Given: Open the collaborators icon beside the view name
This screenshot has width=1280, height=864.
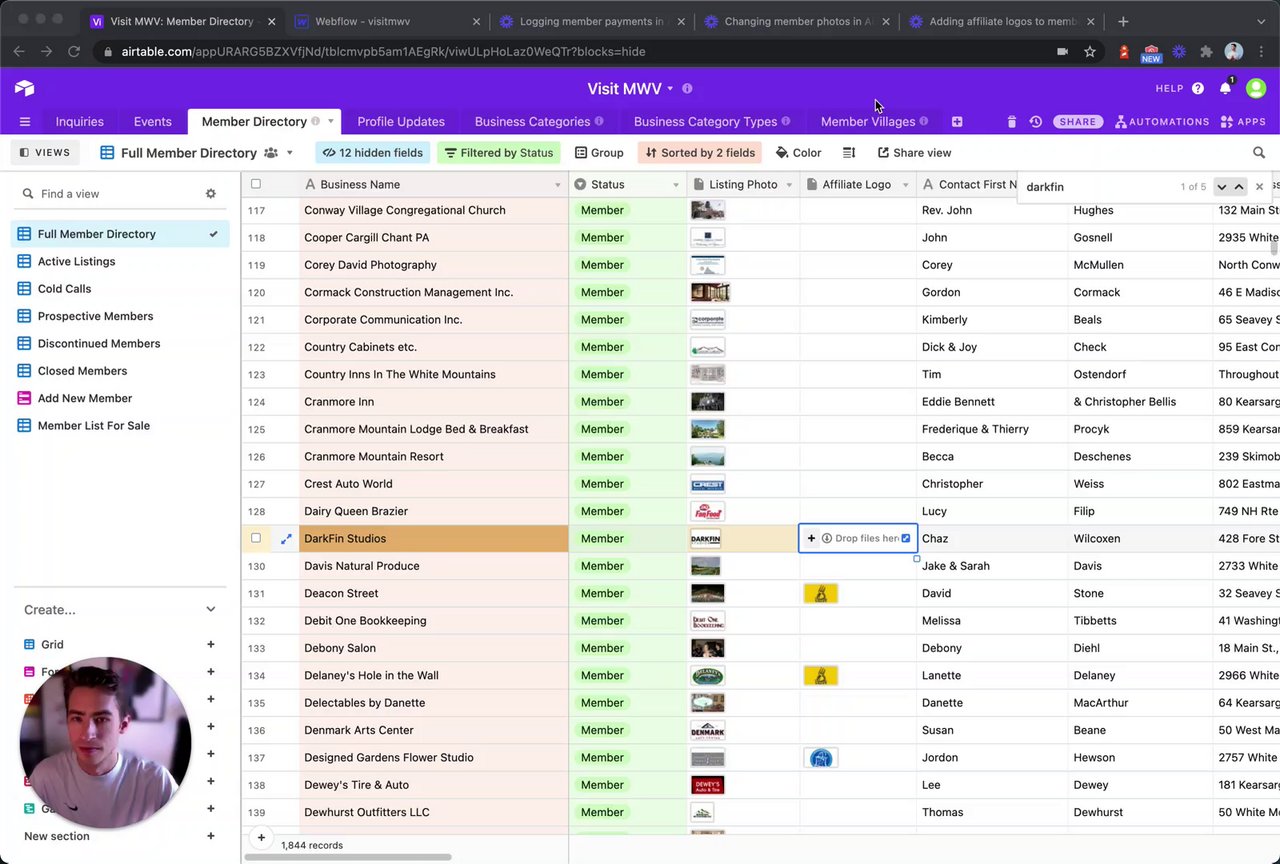Looking at the screenshot, I should tap(271, 153).
